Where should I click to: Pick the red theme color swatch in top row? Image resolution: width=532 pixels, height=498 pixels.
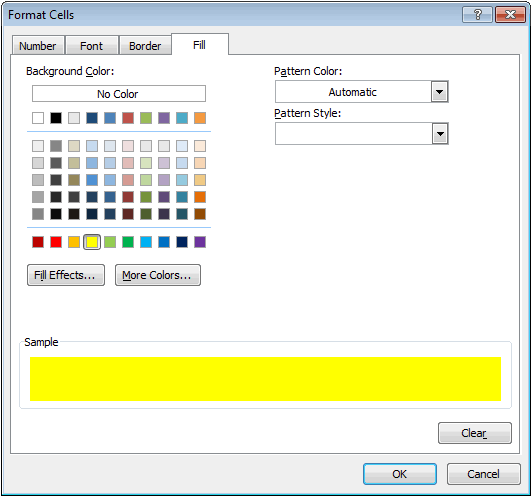(x=128, y=118)
